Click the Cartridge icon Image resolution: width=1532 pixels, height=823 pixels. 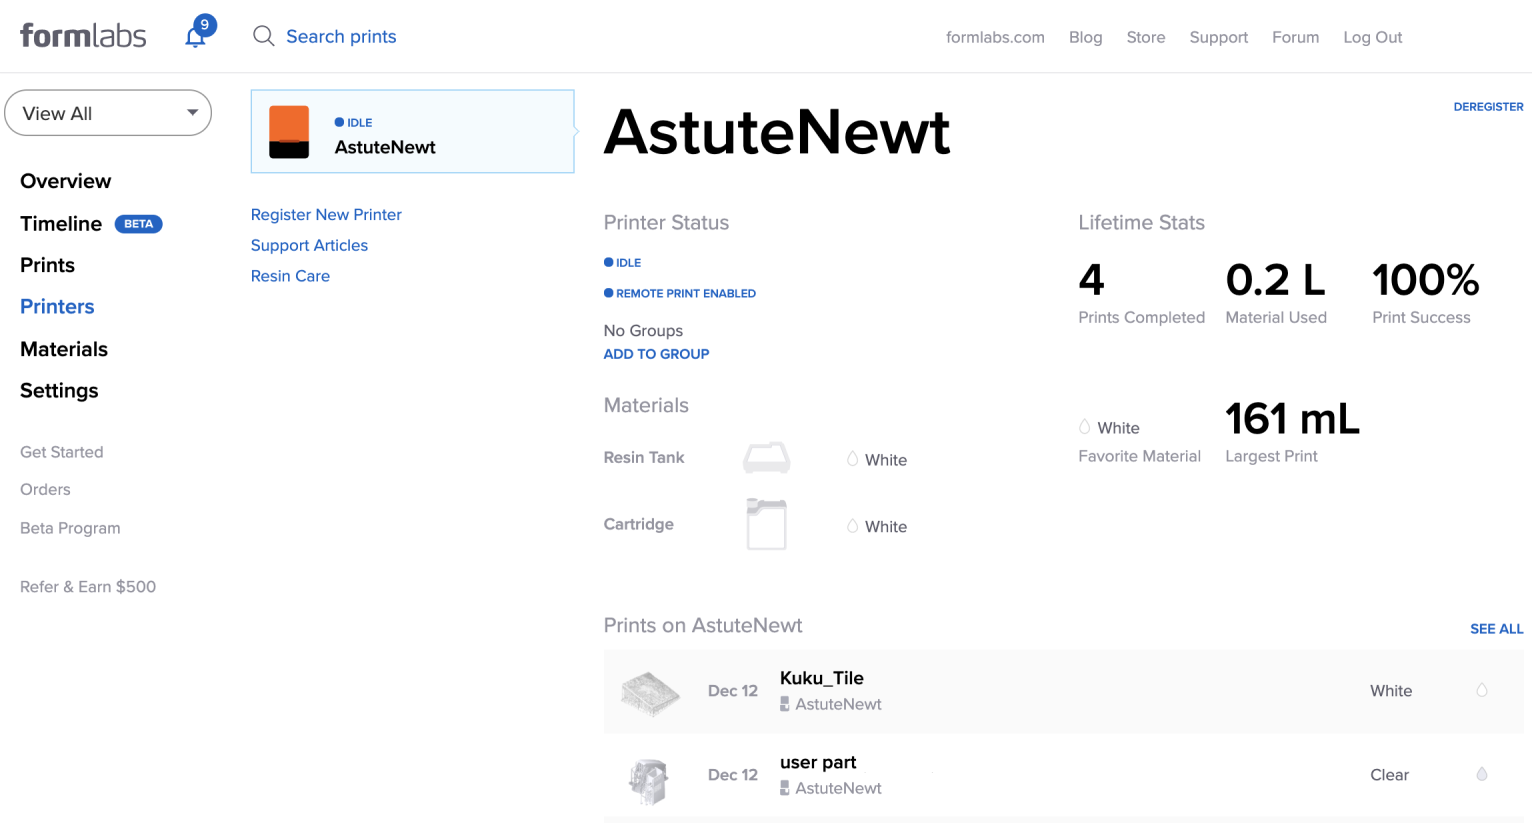767,524
